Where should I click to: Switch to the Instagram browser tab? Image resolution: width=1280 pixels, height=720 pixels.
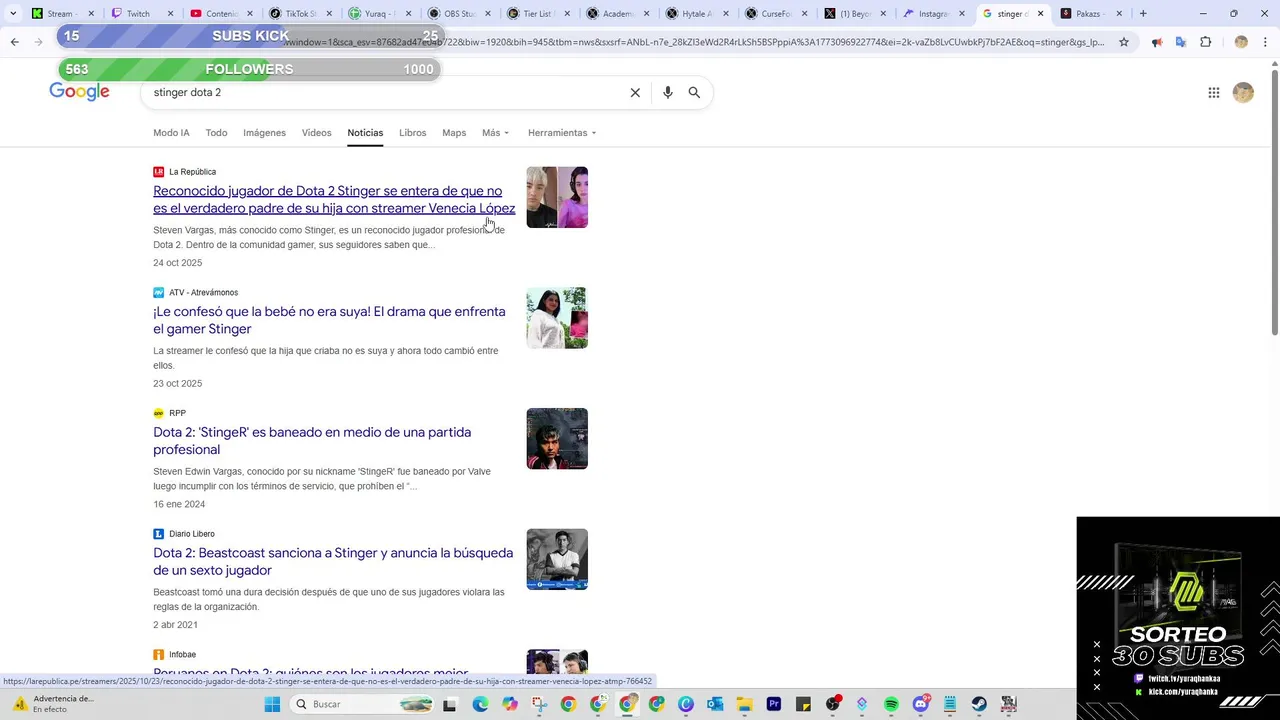coord(934,14)
